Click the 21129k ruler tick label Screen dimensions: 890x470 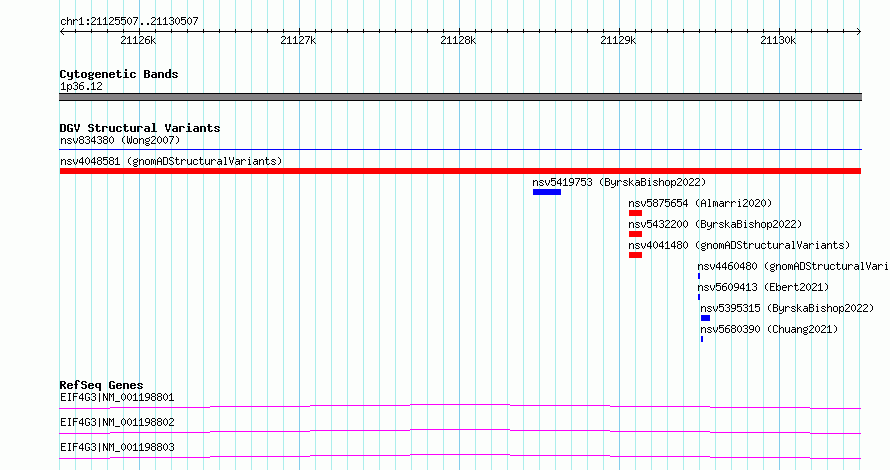click(618, 40)
